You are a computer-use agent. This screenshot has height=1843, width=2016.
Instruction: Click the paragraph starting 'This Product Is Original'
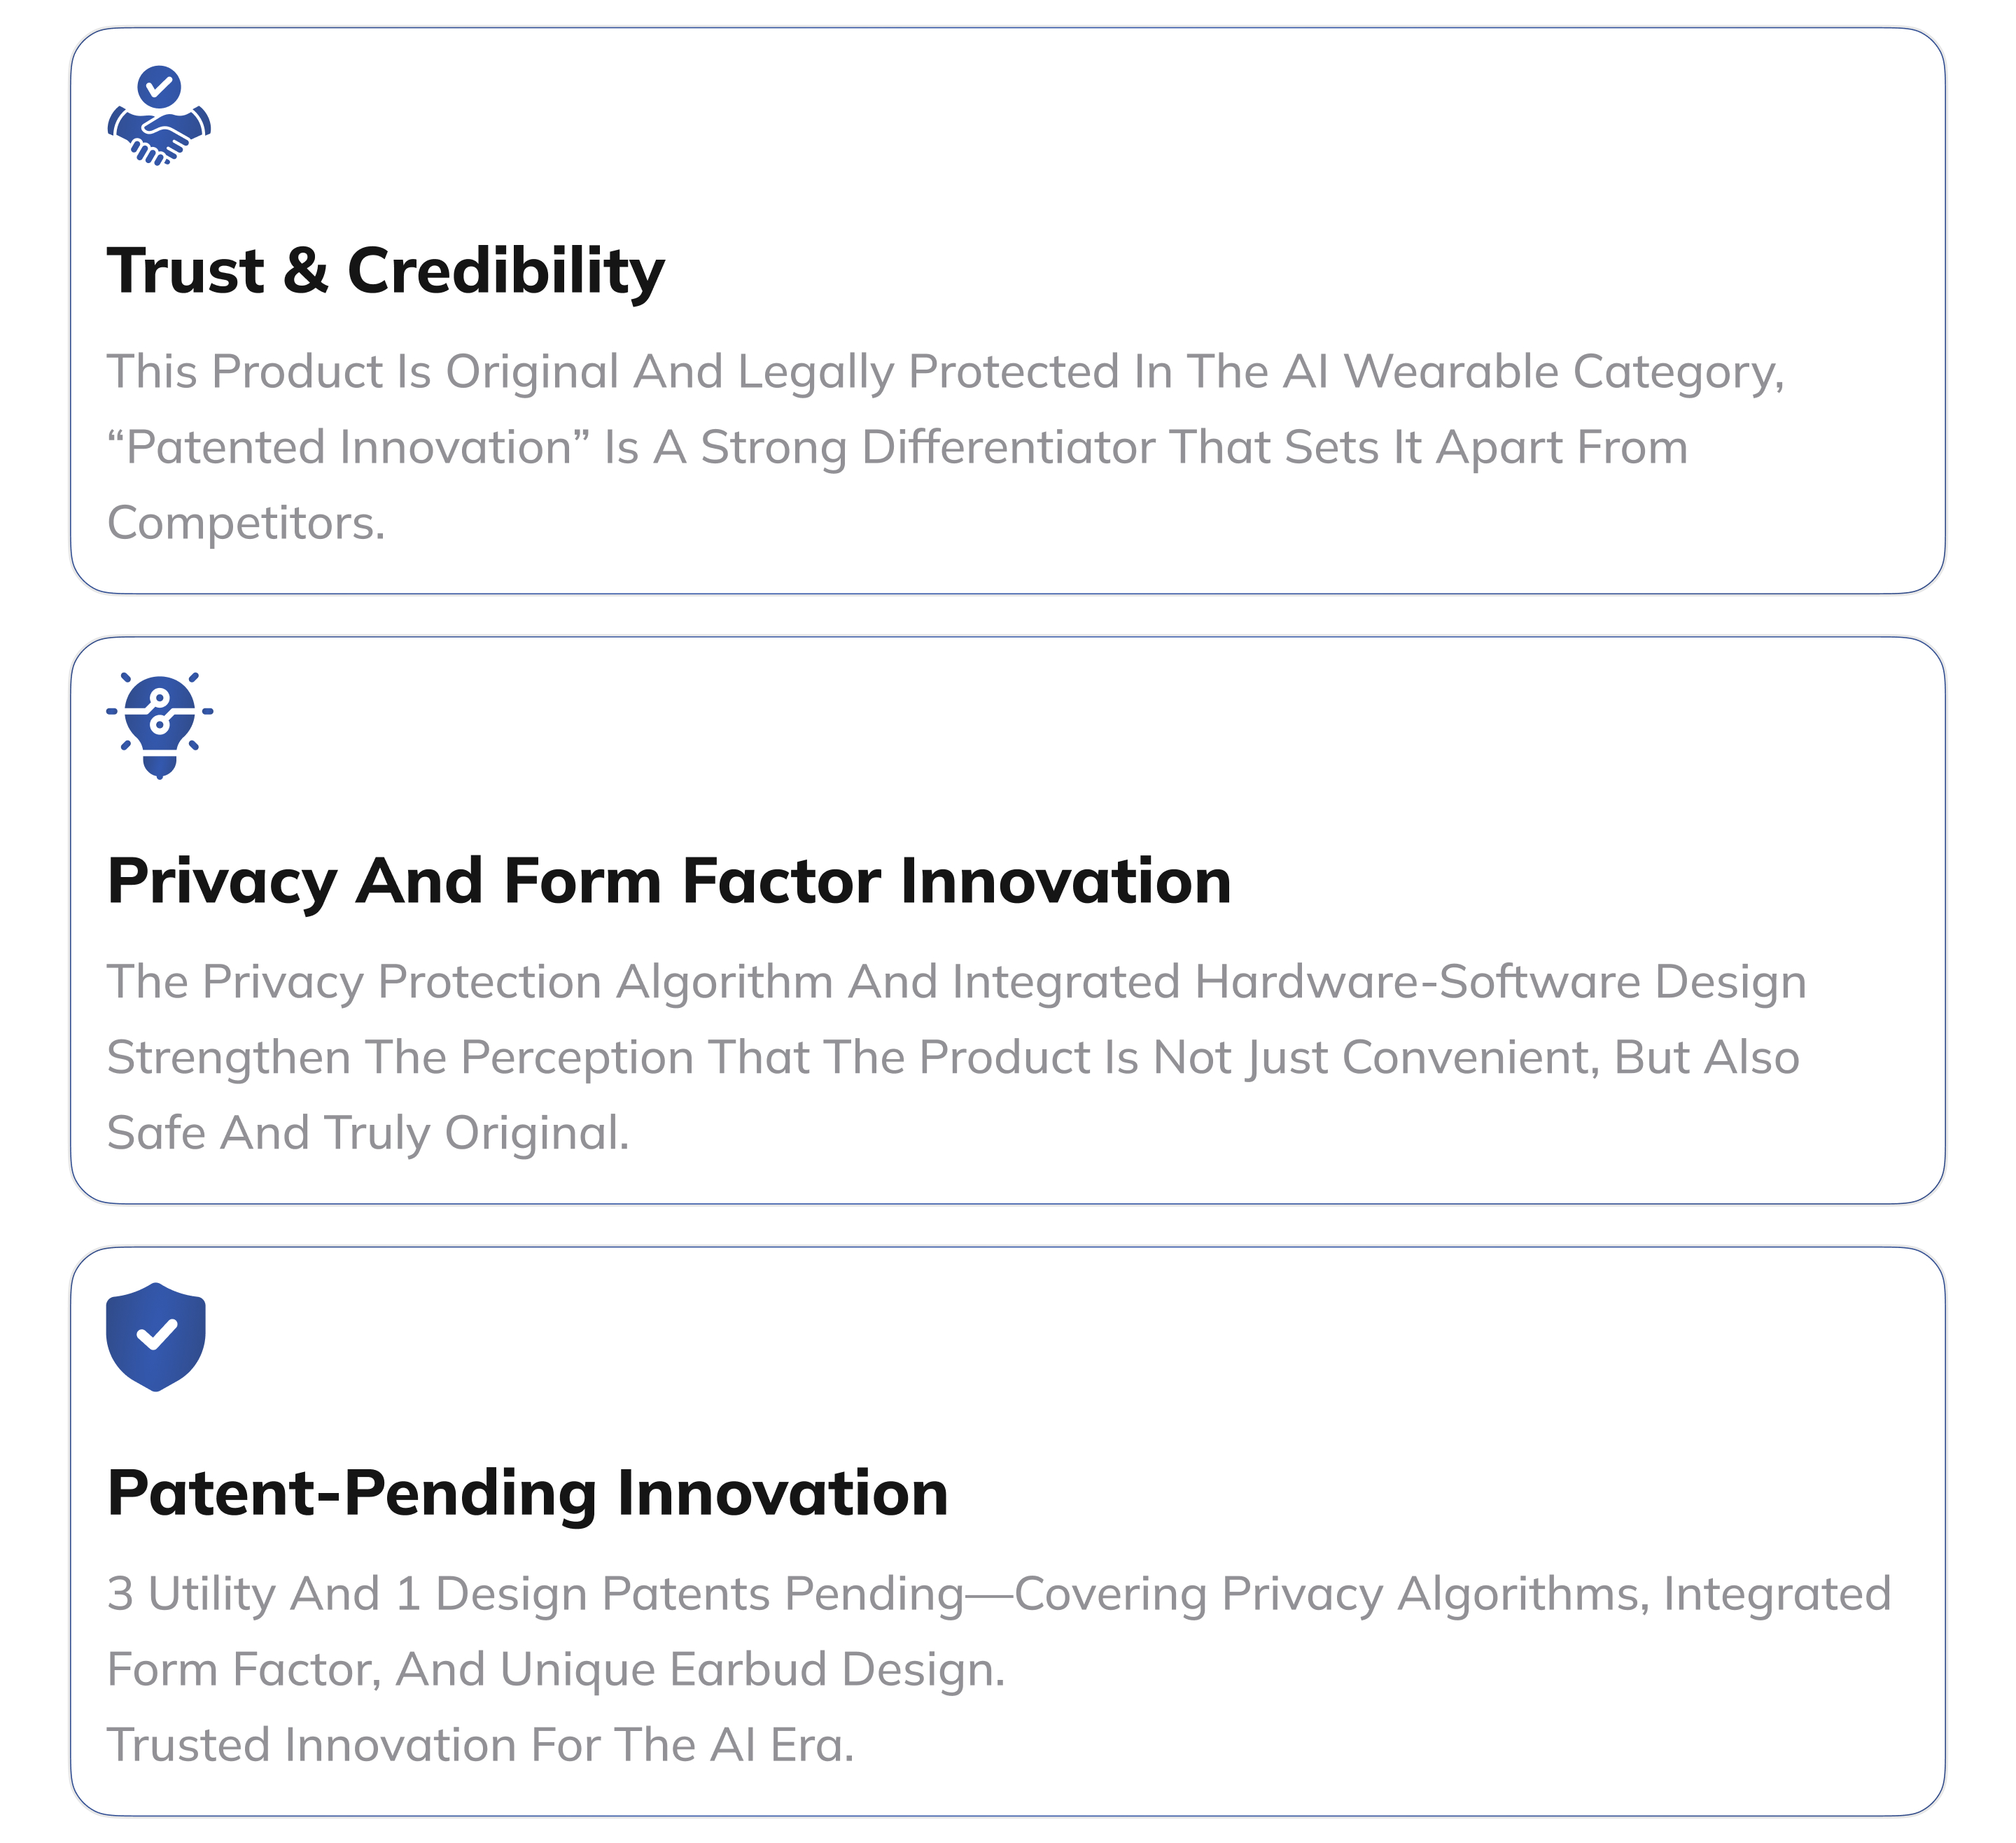(x=946, y=447)
